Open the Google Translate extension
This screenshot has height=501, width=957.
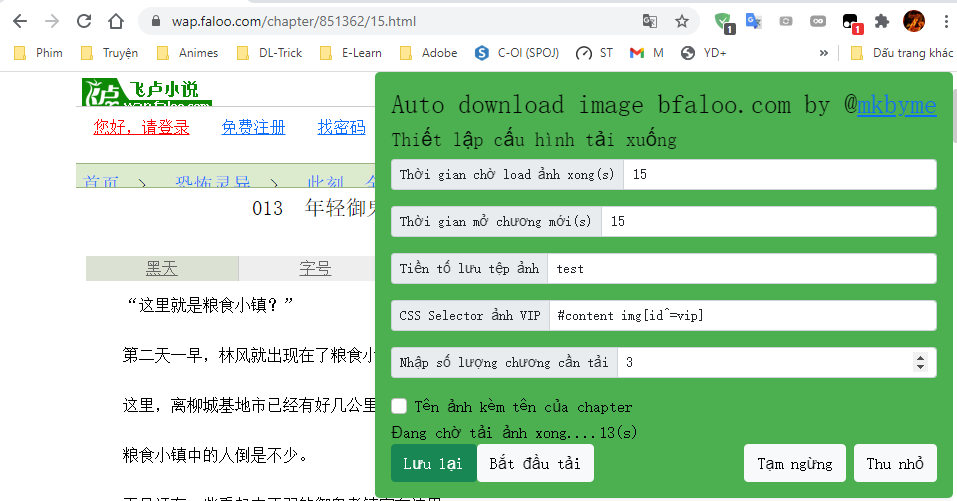coord(753,21)
